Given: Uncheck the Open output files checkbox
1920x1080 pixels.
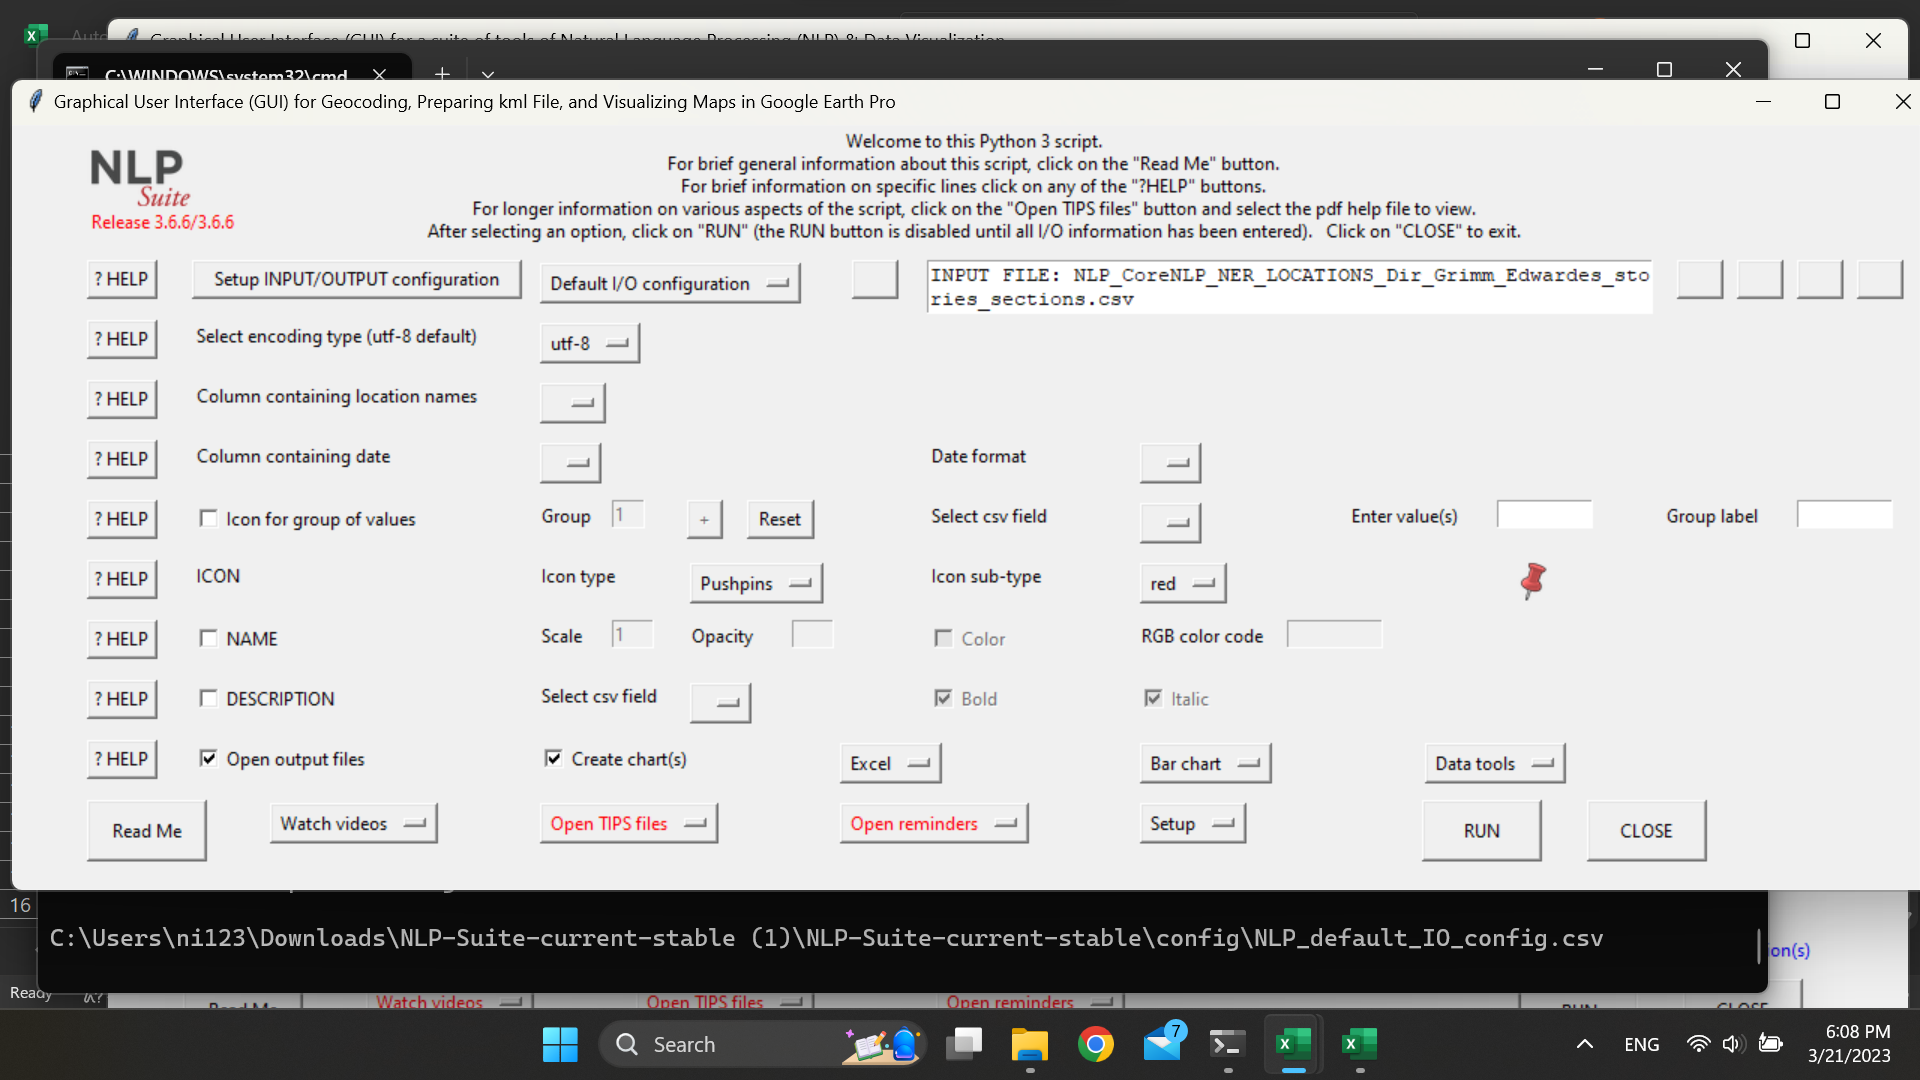Looking at the screenshot, I should (x=208, y=758).
